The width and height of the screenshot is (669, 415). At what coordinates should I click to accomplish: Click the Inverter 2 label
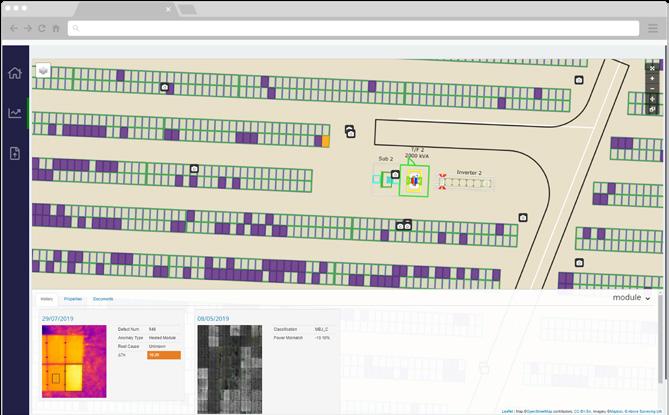coord(469,172)
